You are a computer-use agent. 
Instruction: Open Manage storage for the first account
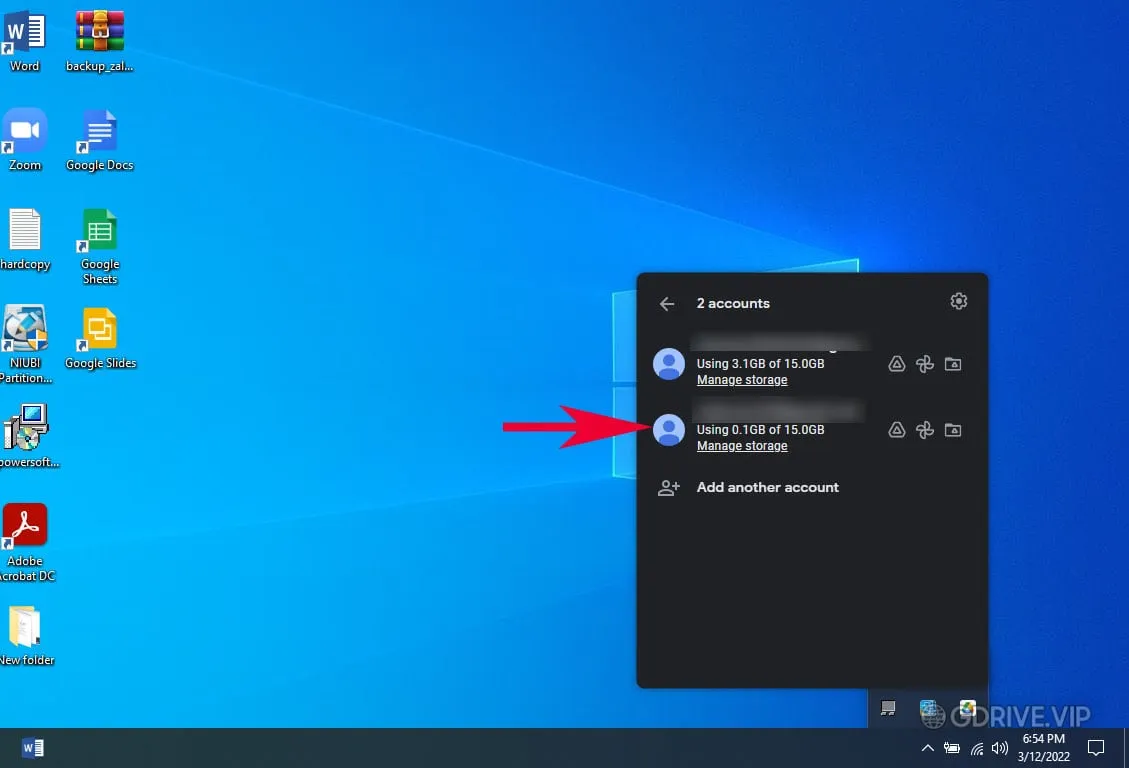click(x=742, y=380)
